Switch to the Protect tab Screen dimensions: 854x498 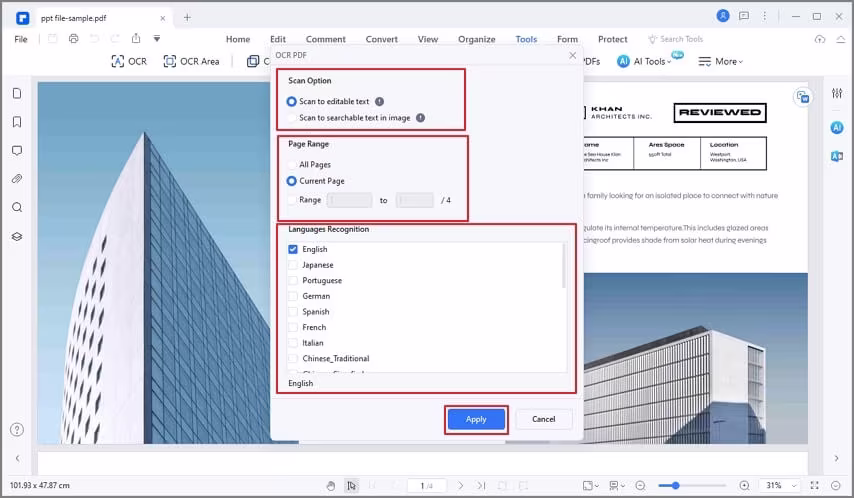click(x=613, y=39)
